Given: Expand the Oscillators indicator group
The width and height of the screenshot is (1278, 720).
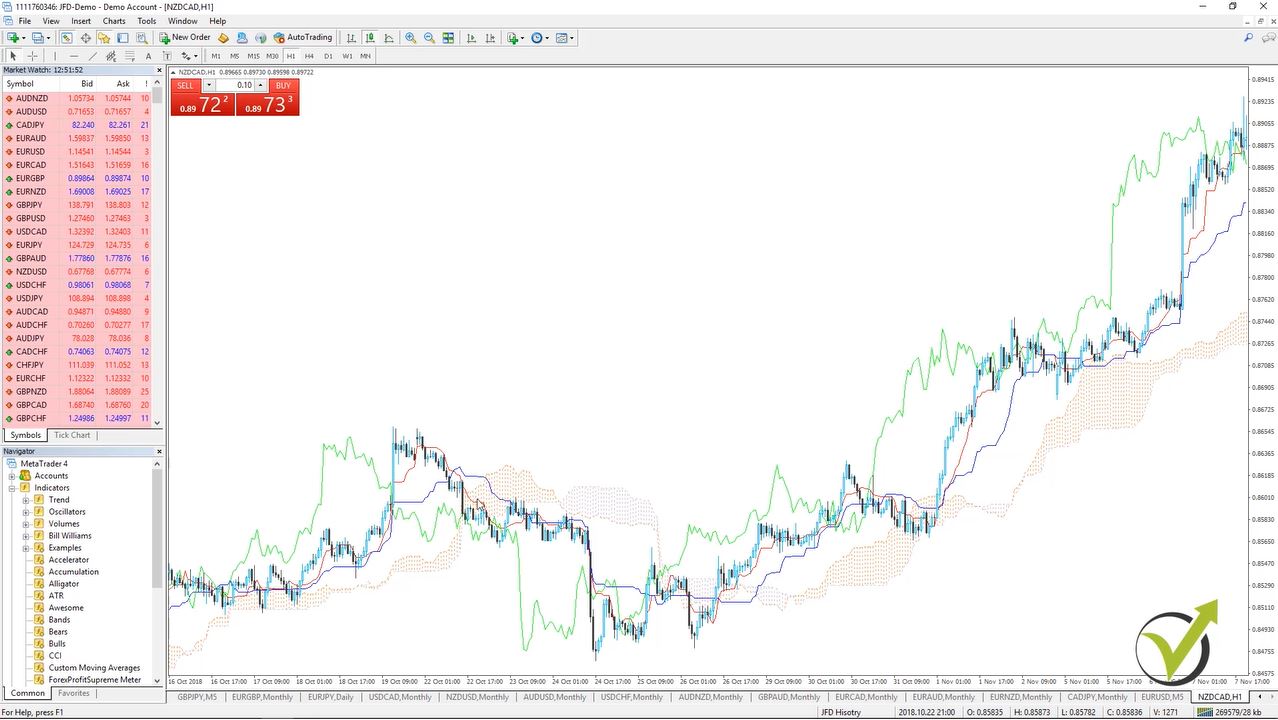Looking at the screenshot, I should click(x=27, y=511).
